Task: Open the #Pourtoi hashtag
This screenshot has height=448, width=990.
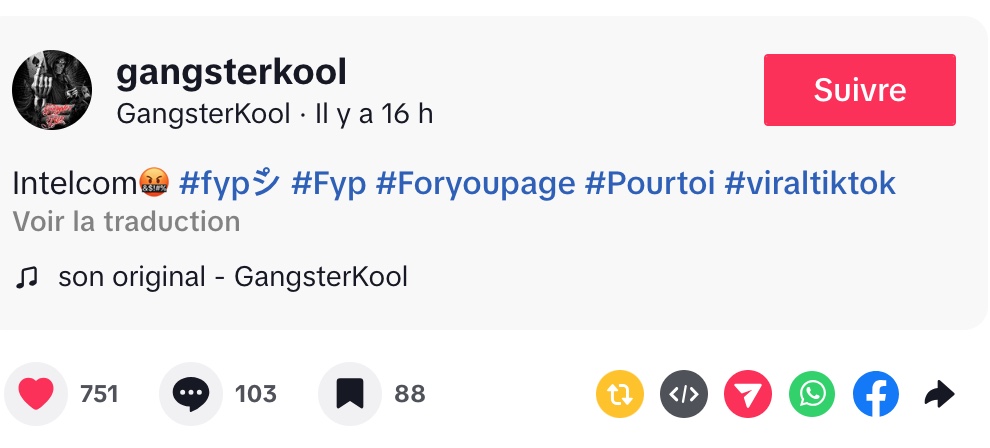Action: [649, 183]
